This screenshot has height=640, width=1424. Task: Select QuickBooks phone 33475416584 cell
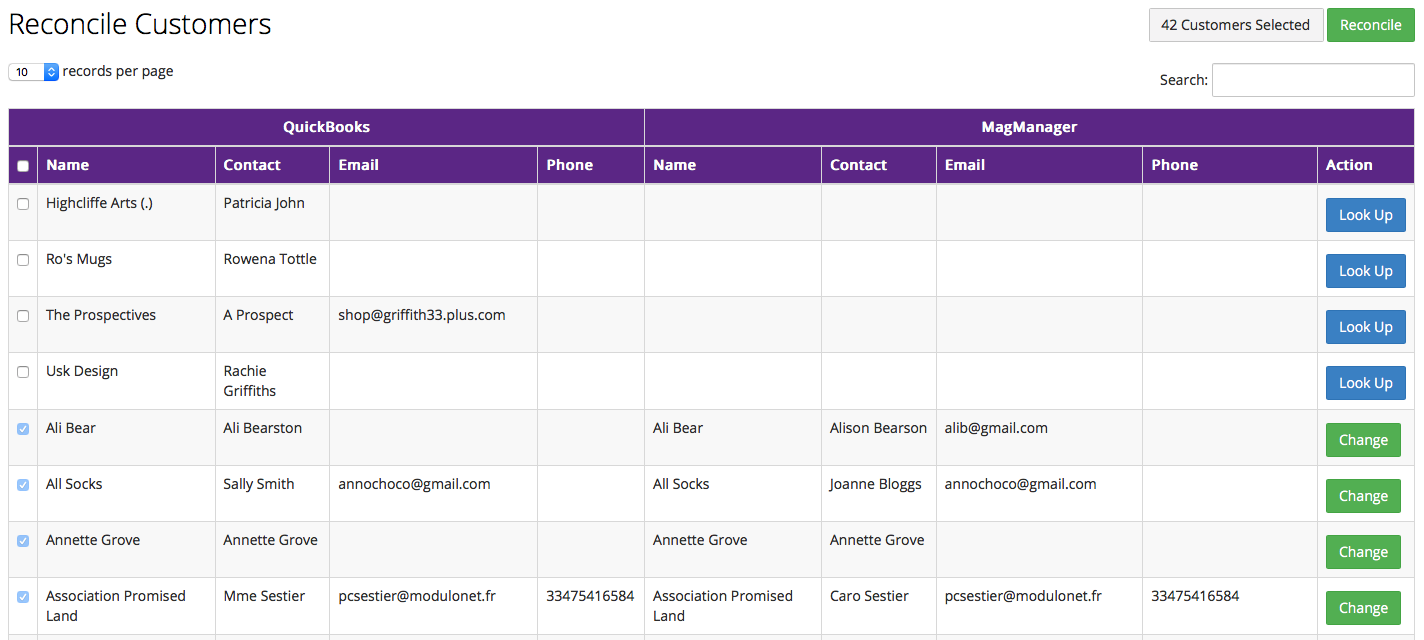tap(590, 606)
